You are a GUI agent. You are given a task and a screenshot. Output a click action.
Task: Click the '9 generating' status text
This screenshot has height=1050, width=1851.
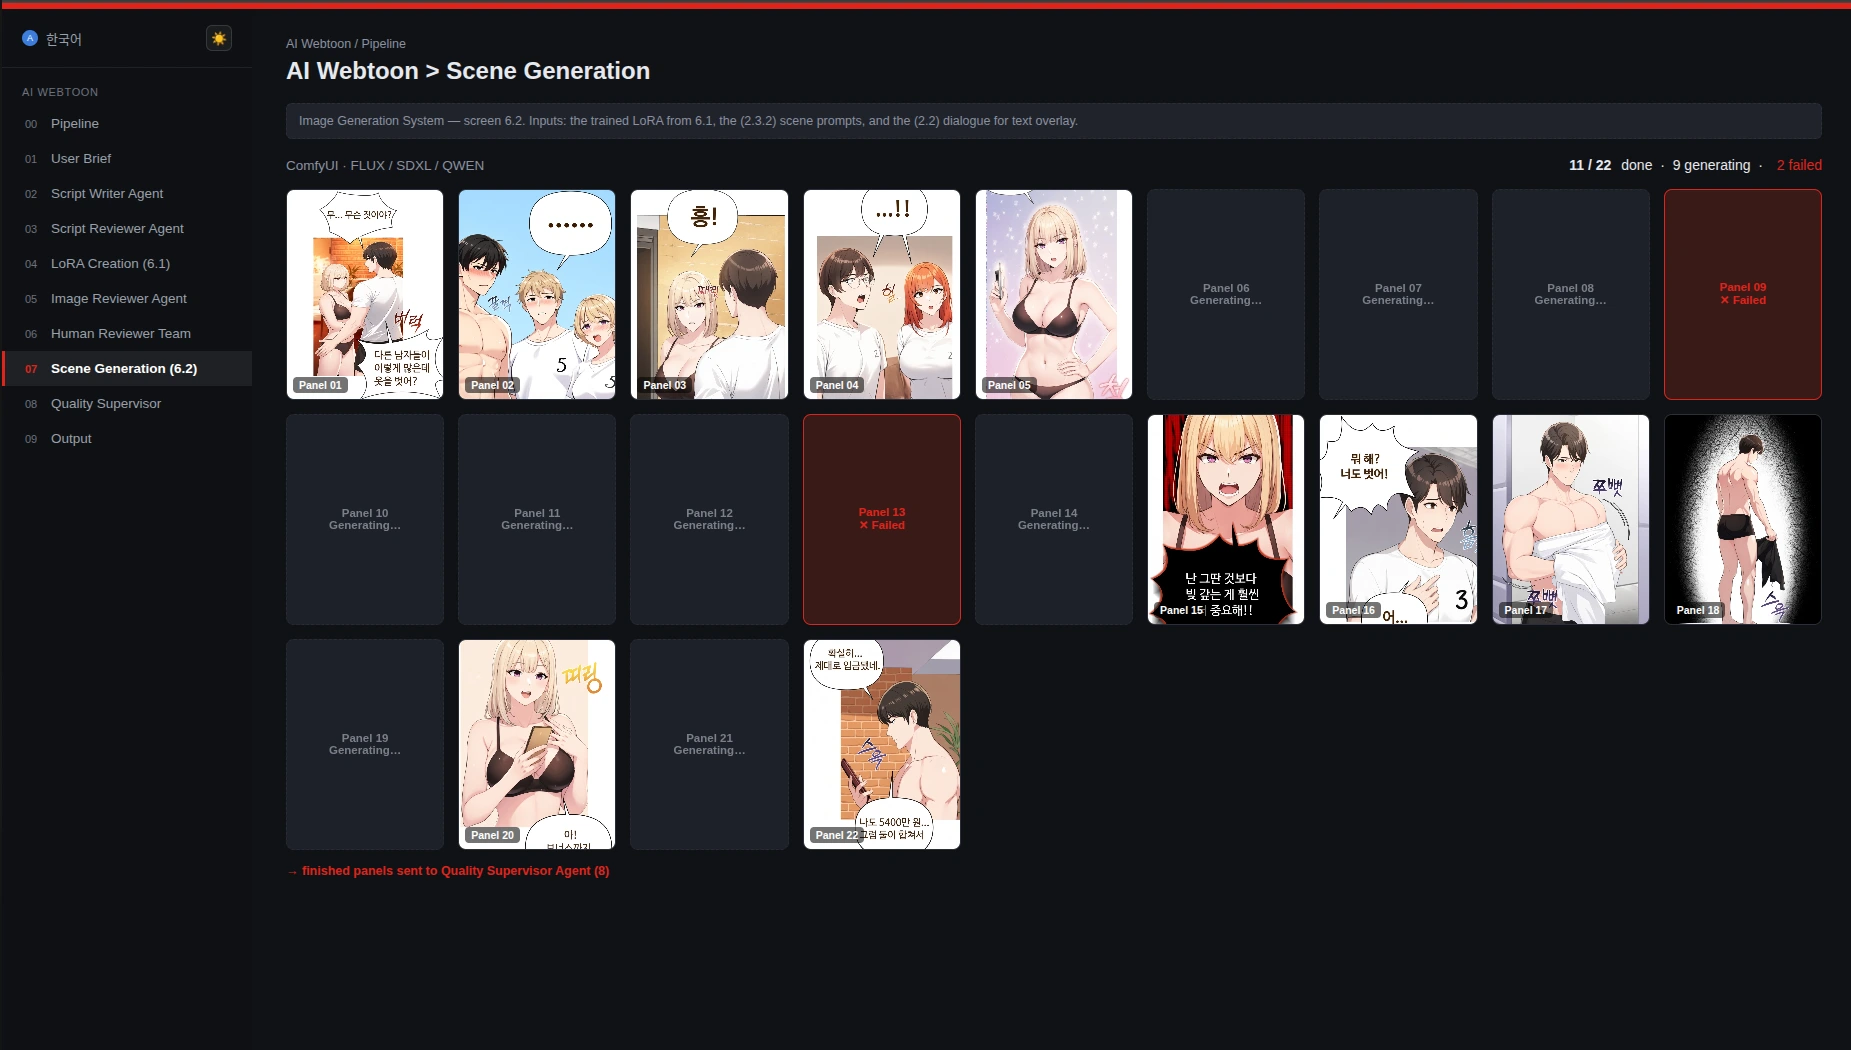pos(1711,165)
